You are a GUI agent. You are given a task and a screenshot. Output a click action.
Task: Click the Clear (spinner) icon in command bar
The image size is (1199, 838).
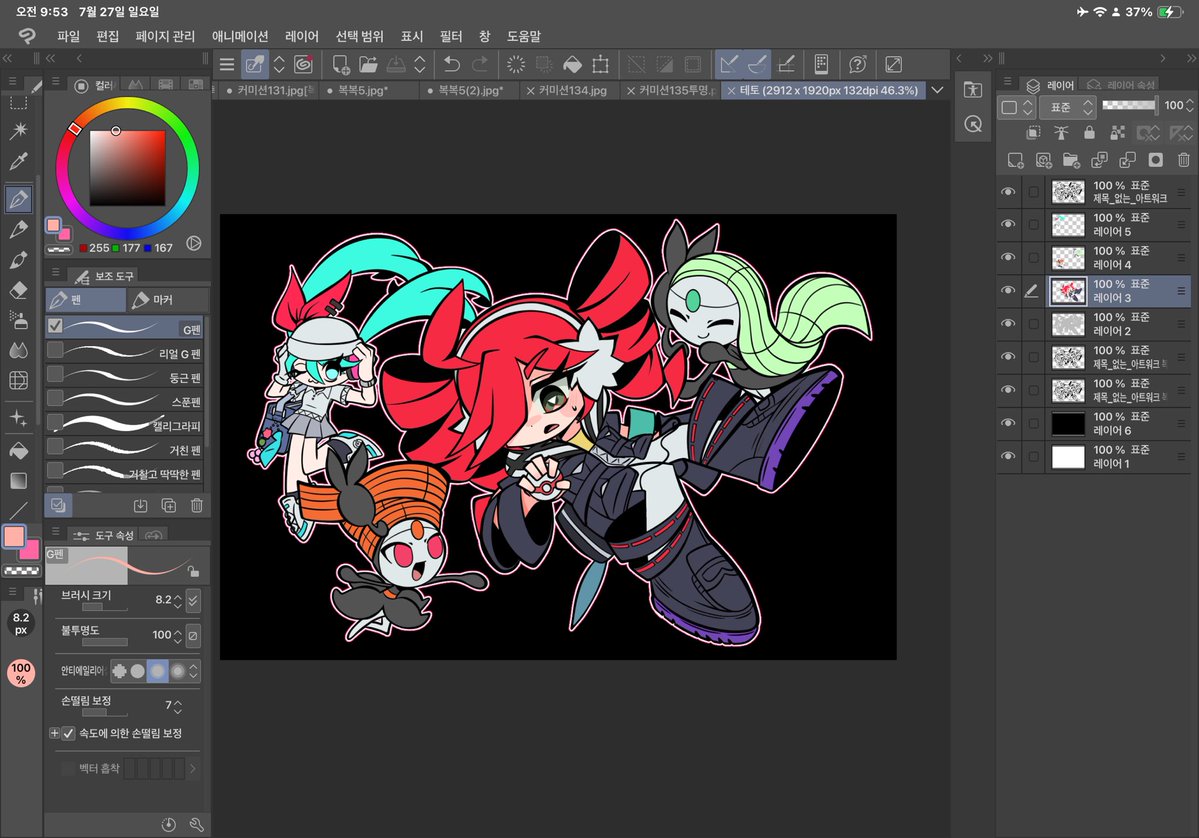[516, 64]
